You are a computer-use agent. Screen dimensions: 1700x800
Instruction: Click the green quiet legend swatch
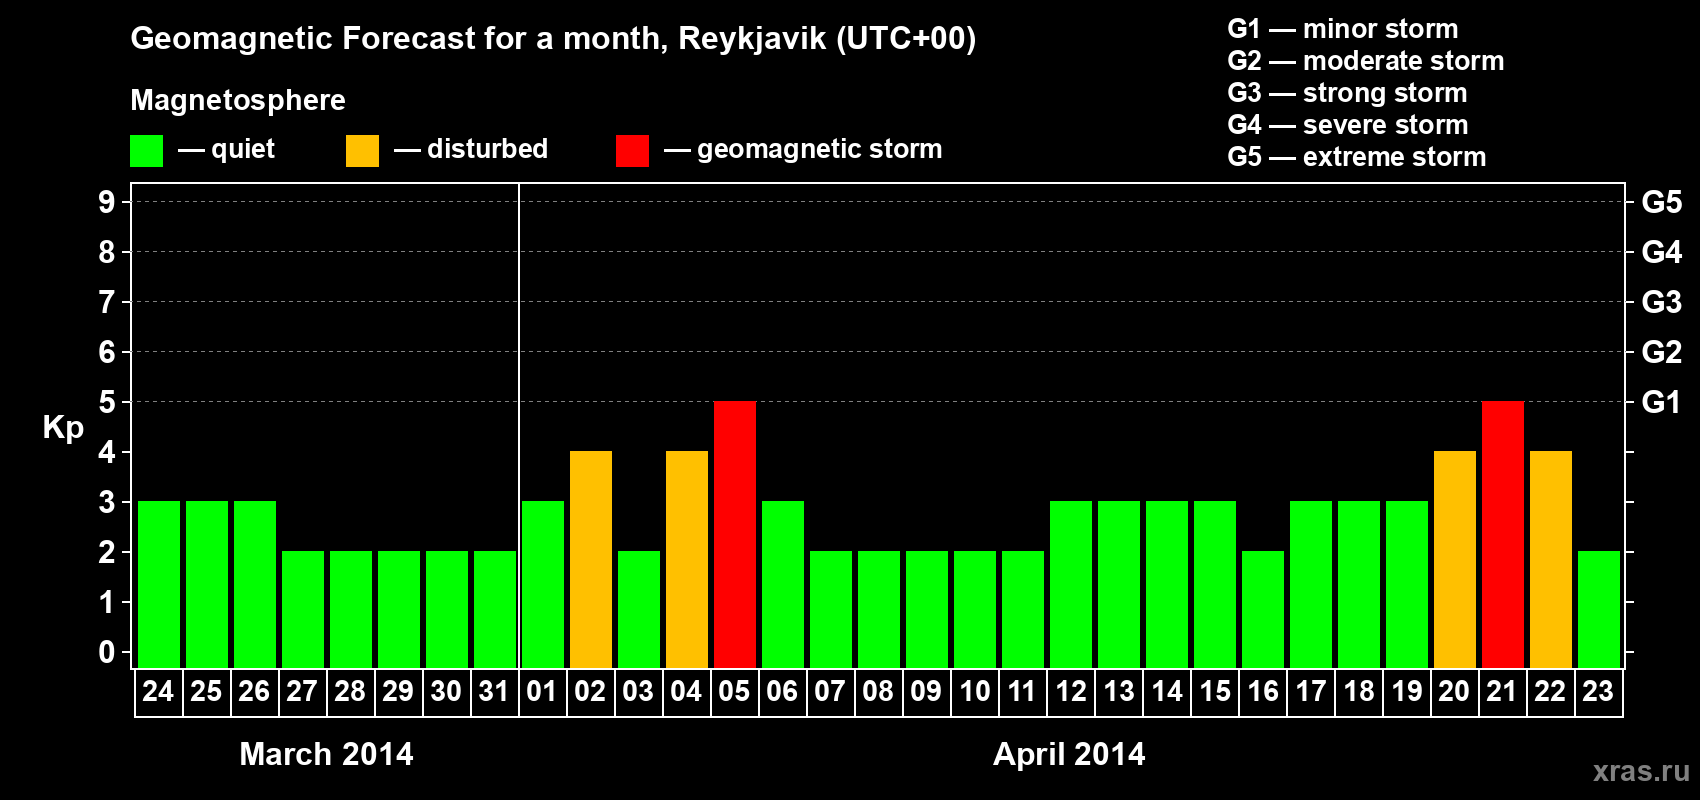coord(146,151)
